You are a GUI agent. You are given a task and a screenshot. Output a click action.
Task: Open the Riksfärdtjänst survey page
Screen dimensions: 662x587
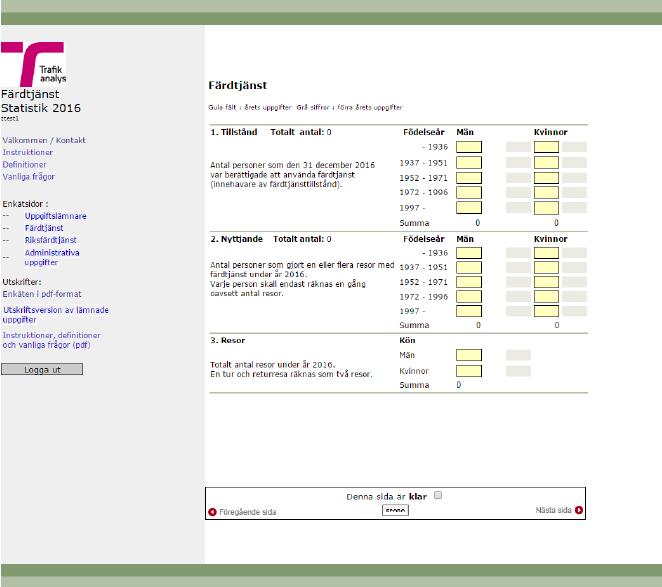[50, 240]
